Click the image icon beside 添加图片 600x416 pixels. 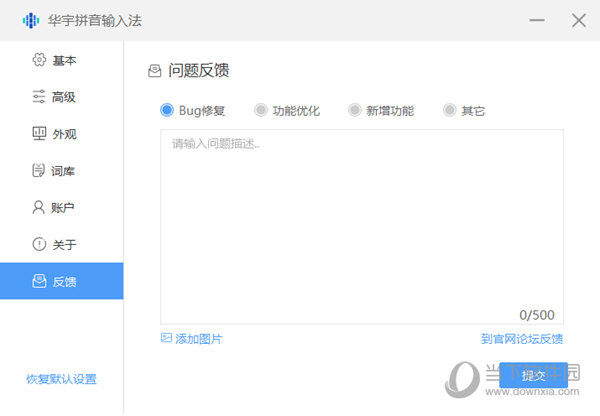click(x=166, y=338)
